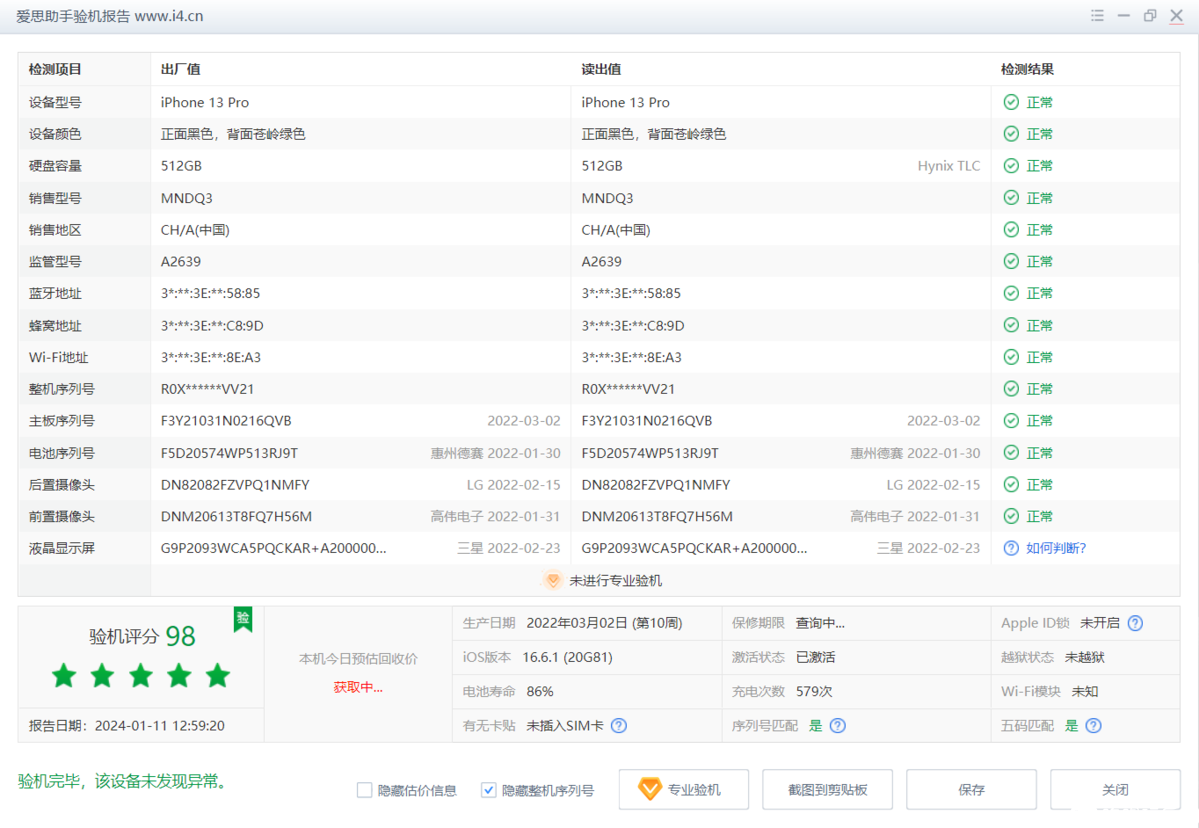The width and height of the screenshot is (1199, 828).
Task: Click the Hynix TLC label
Action: pos(949,166)
